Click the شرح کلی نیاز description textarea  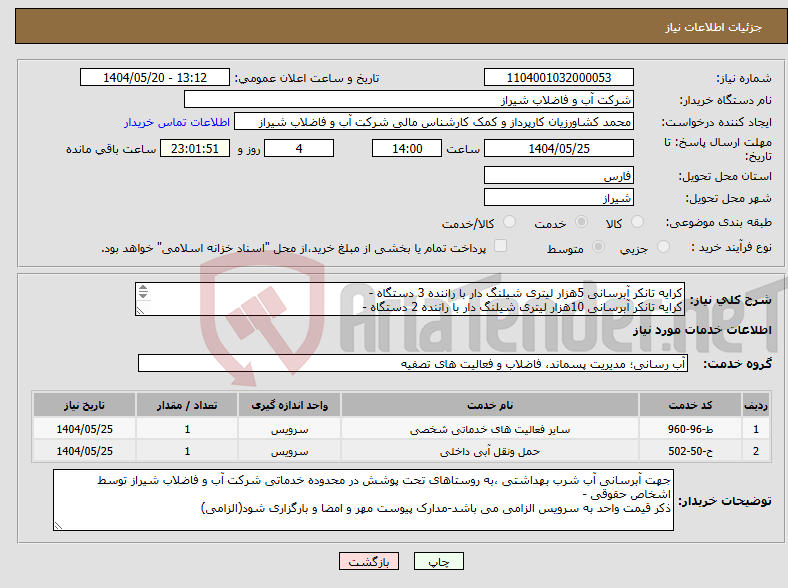pos(410,299)
